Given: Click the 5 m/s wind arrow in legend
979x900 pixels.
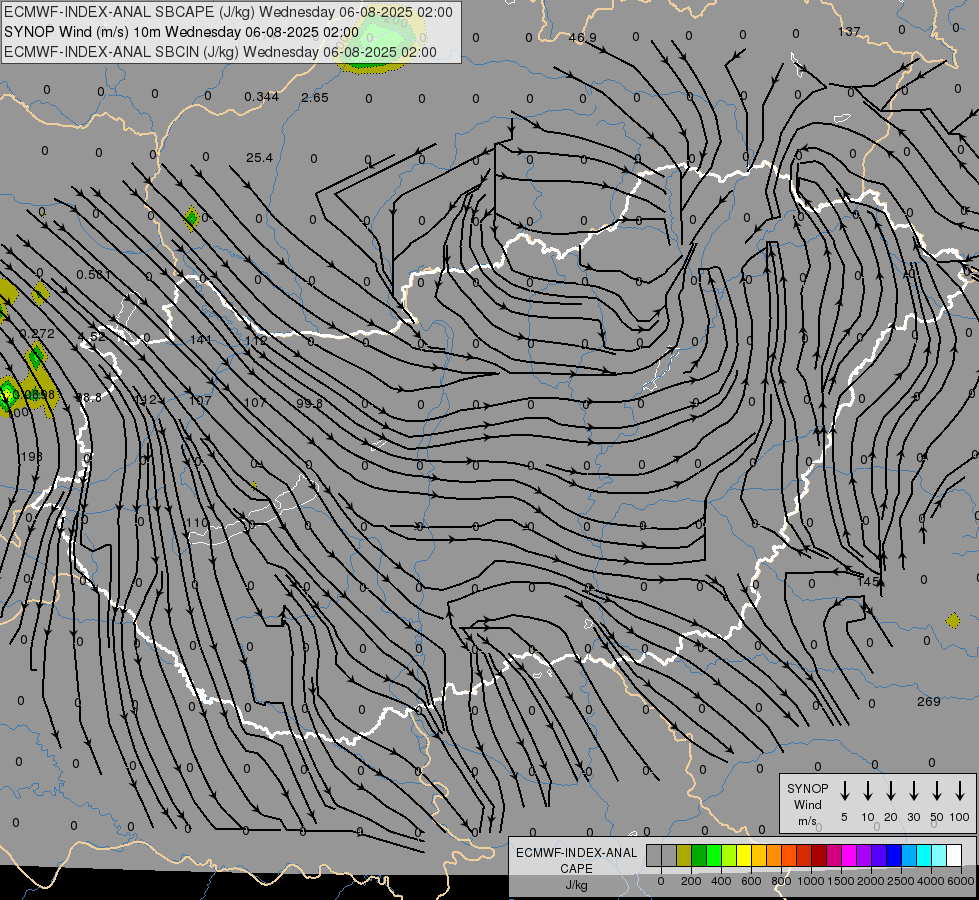Looking at the screenshot, I should [845, 791].
